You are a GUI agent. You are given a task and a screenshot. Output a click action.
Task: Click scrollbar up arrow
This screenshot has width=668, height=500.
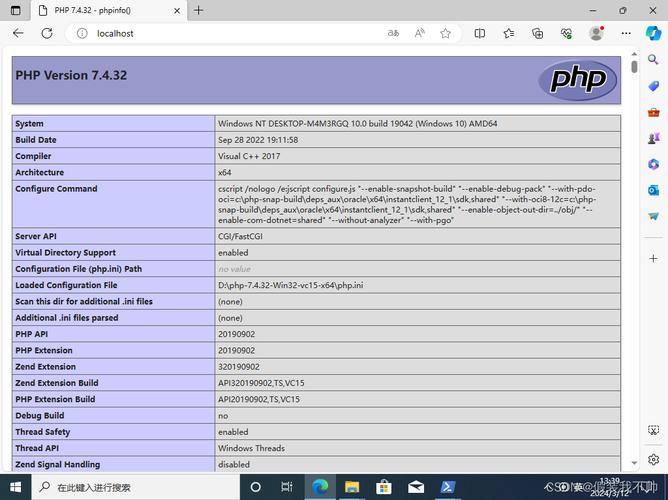[x=634, y=54]
